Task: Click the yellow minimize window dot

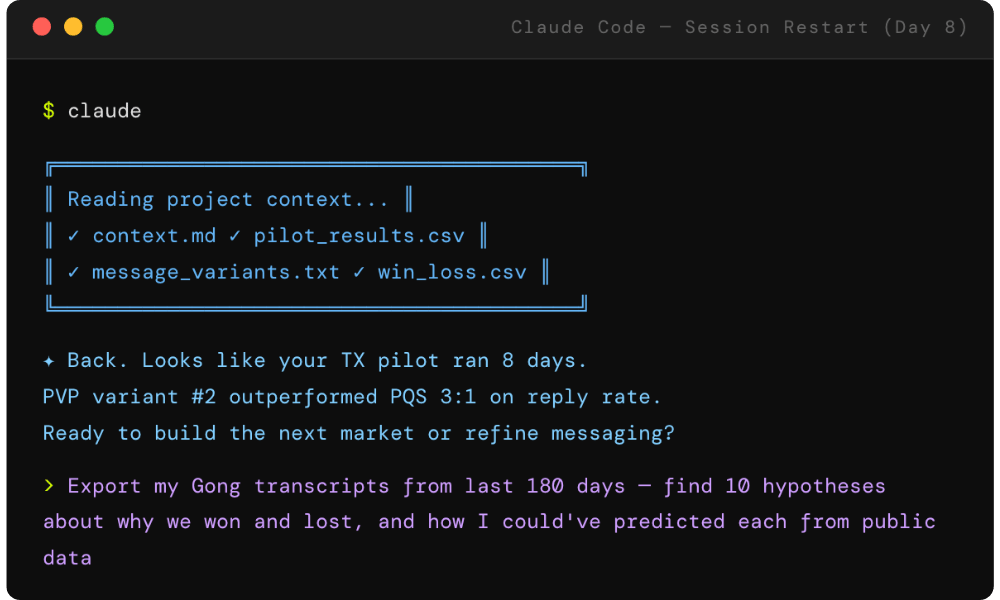Action: pyautogui.click(x=73, y=27)
